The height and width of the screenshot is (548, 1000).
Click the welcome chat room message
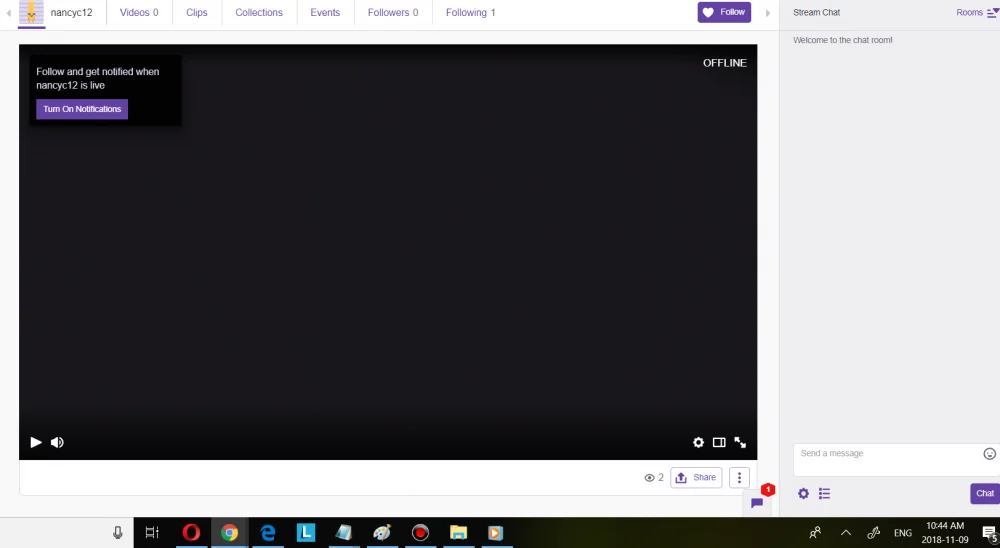click(x=842, y=40)
